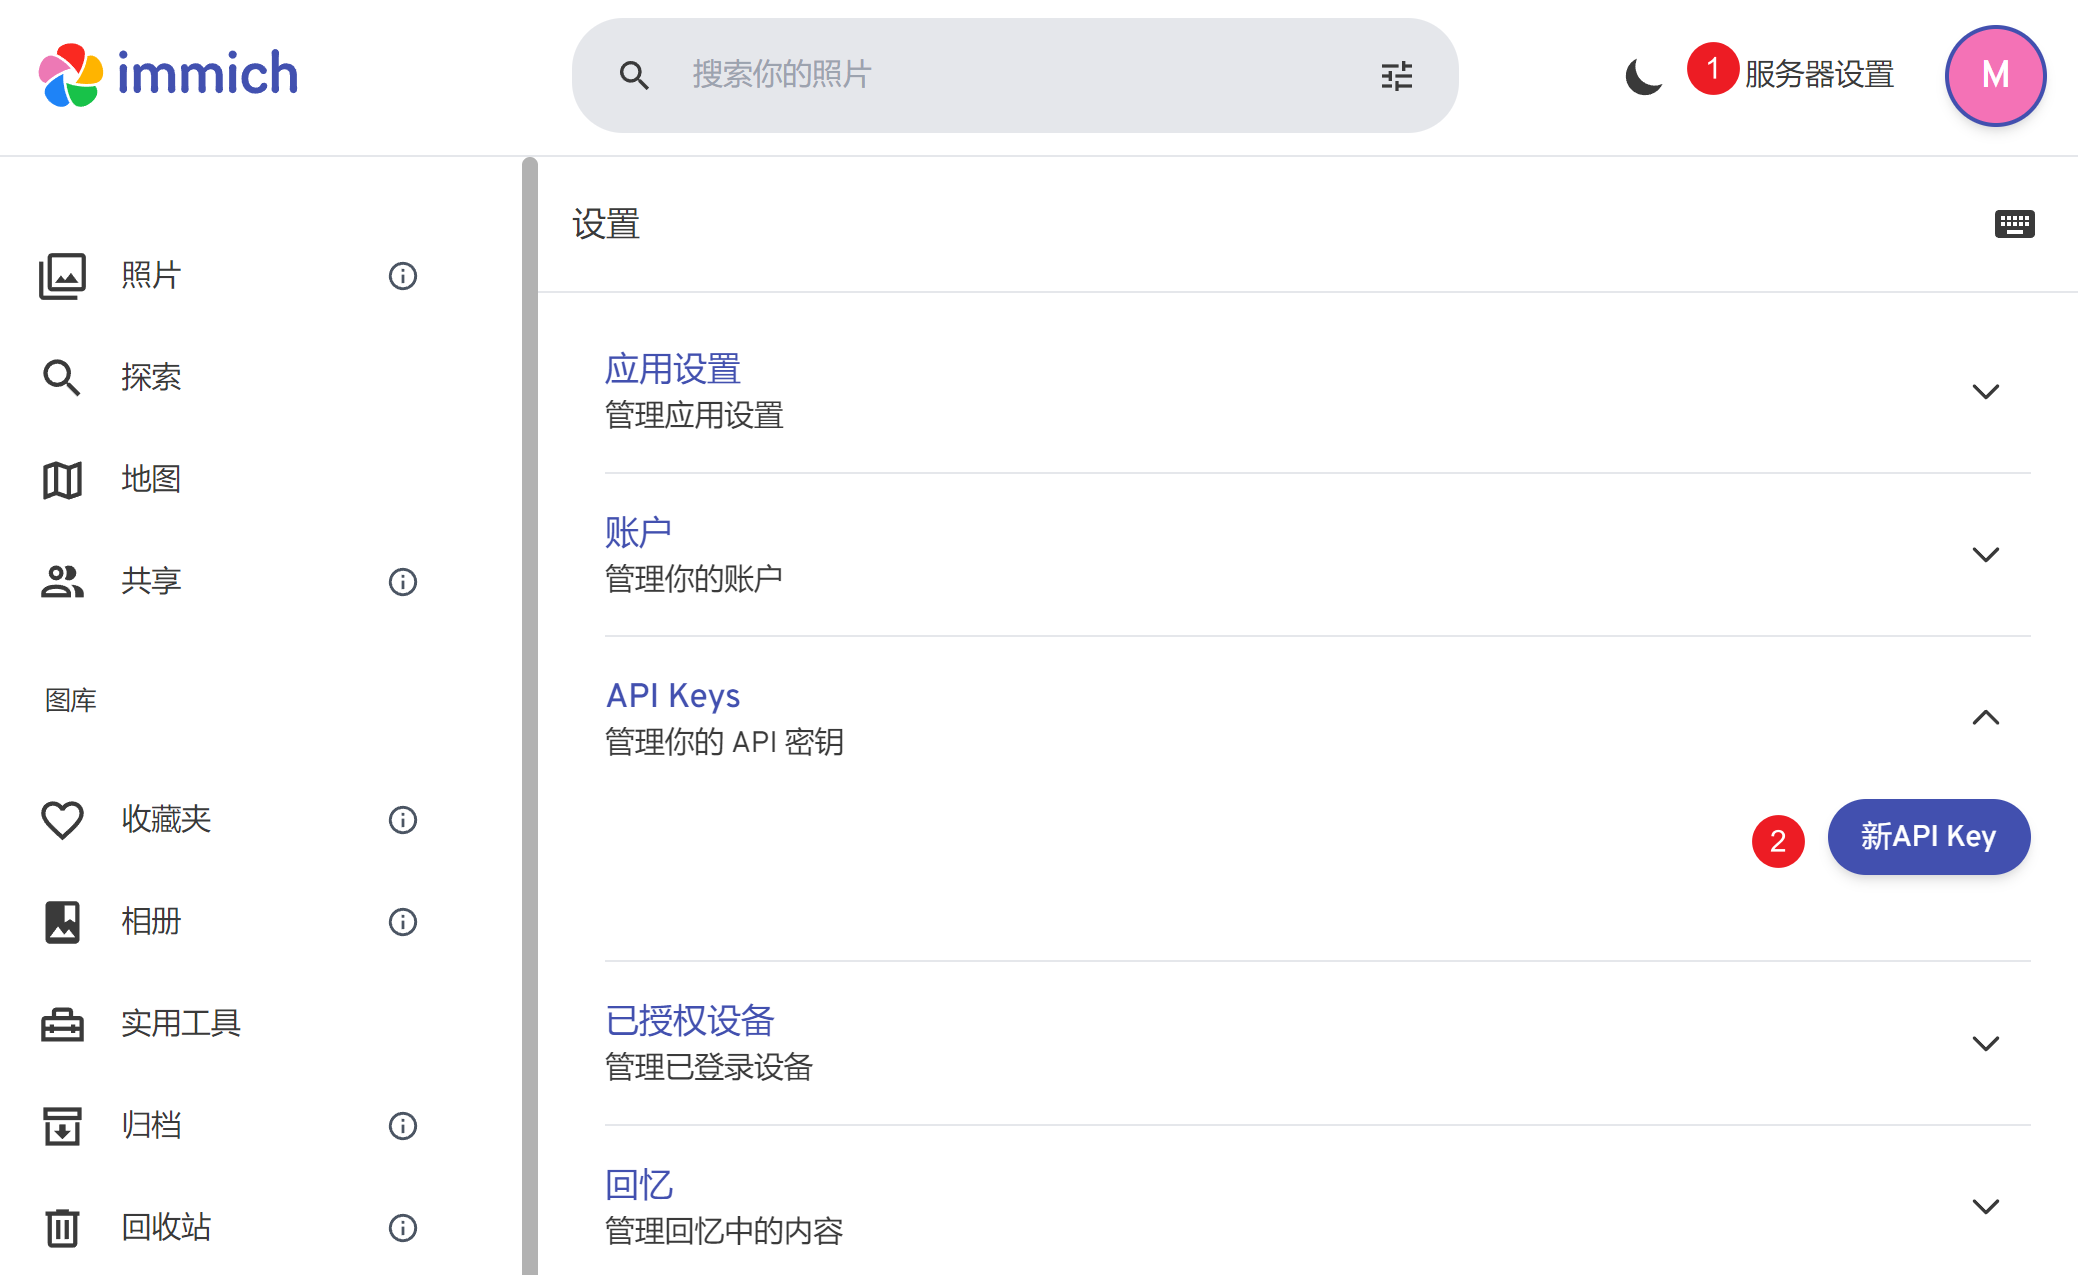Click the 回收站 trash icon
The width and height of the screenshot is (2078, 1275).
click(62, 1228)
